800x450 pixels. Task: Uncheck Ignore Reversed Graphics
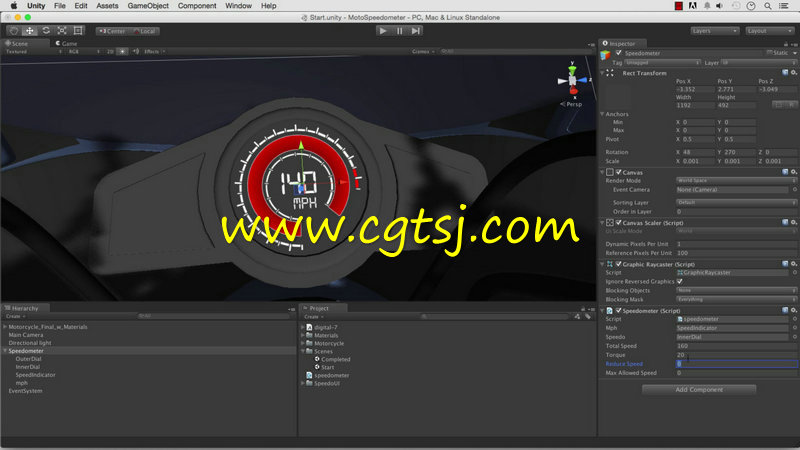click(x=680, y=282)
